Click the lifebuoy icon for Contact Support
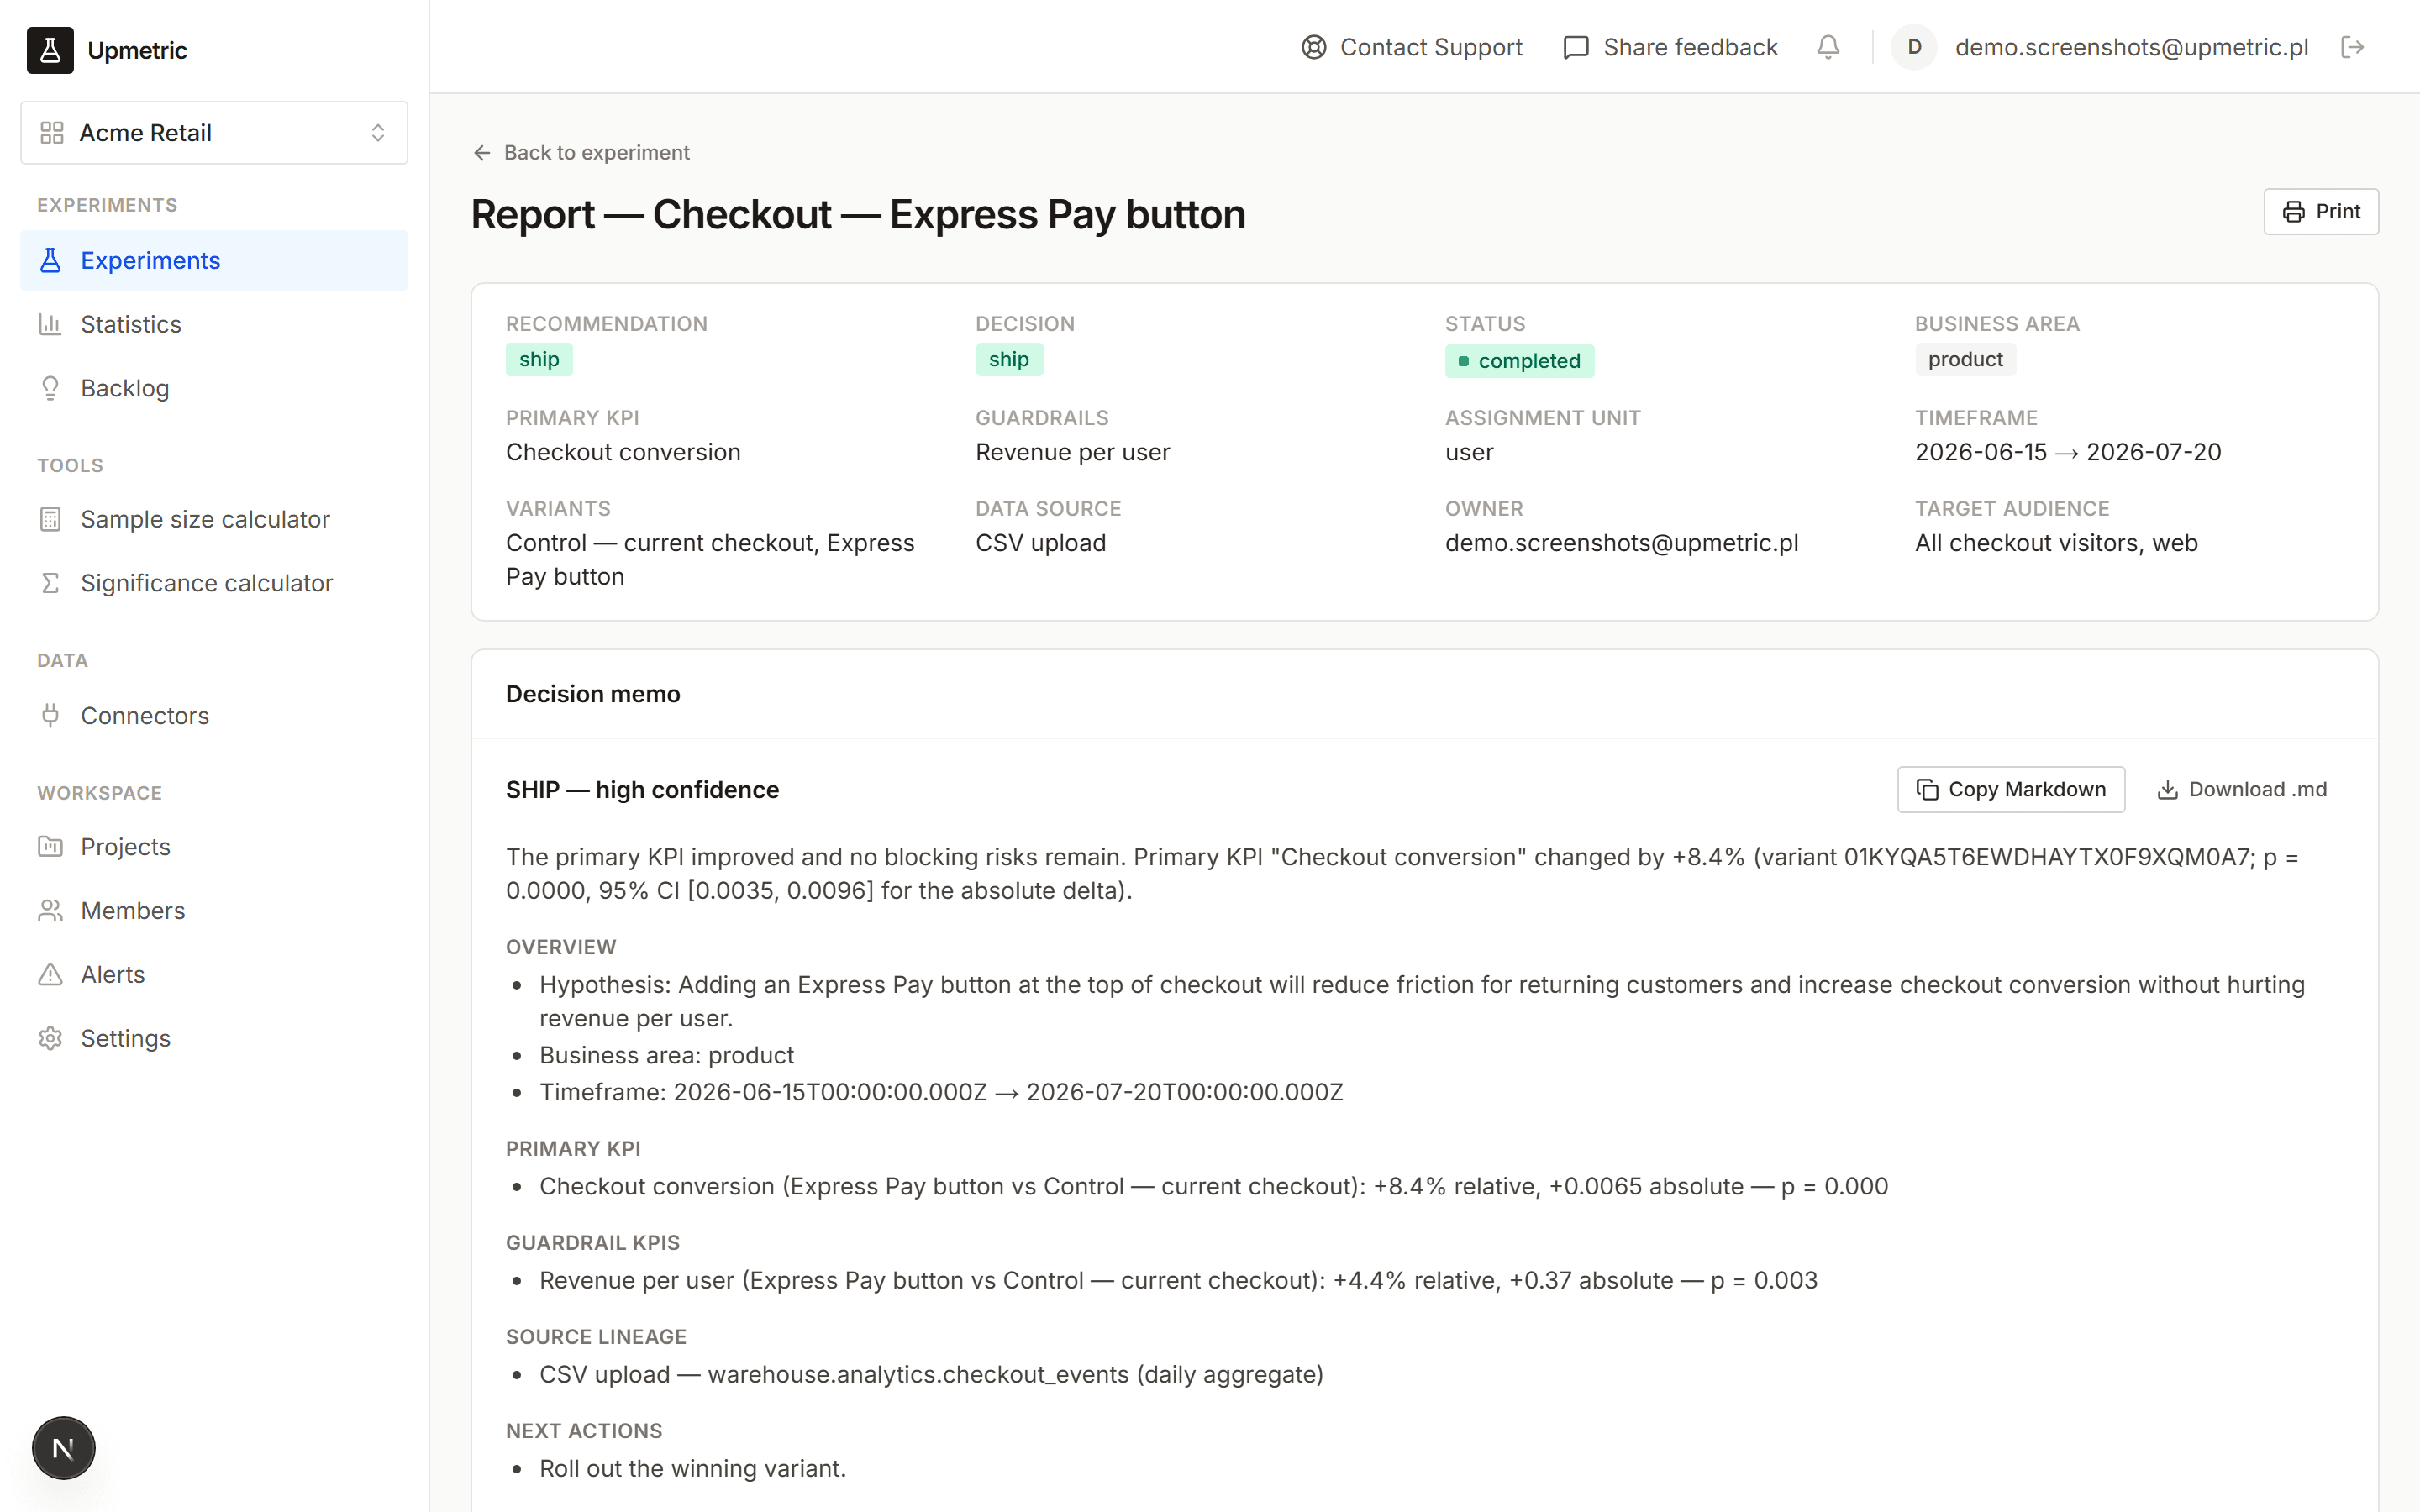Viewport: 2420px width, 1512px height. [1313, 47]
